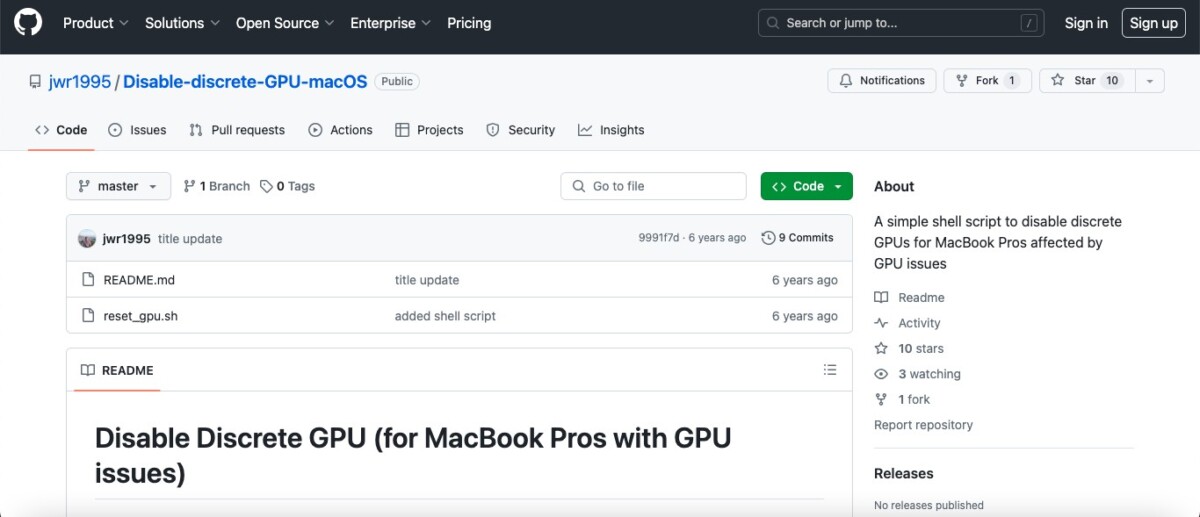Viewport: 1200px width, 517px height.
Task: Open the 'added shell script' commit link
Action: [x=445, y=316]
